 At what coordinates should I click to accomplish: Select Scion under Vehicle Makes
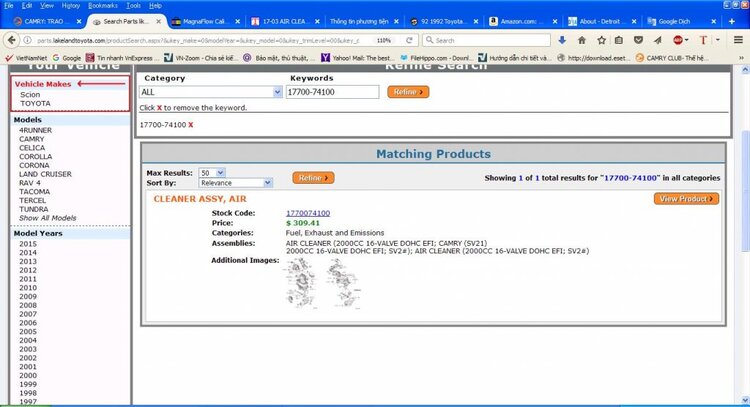point(30,95)
